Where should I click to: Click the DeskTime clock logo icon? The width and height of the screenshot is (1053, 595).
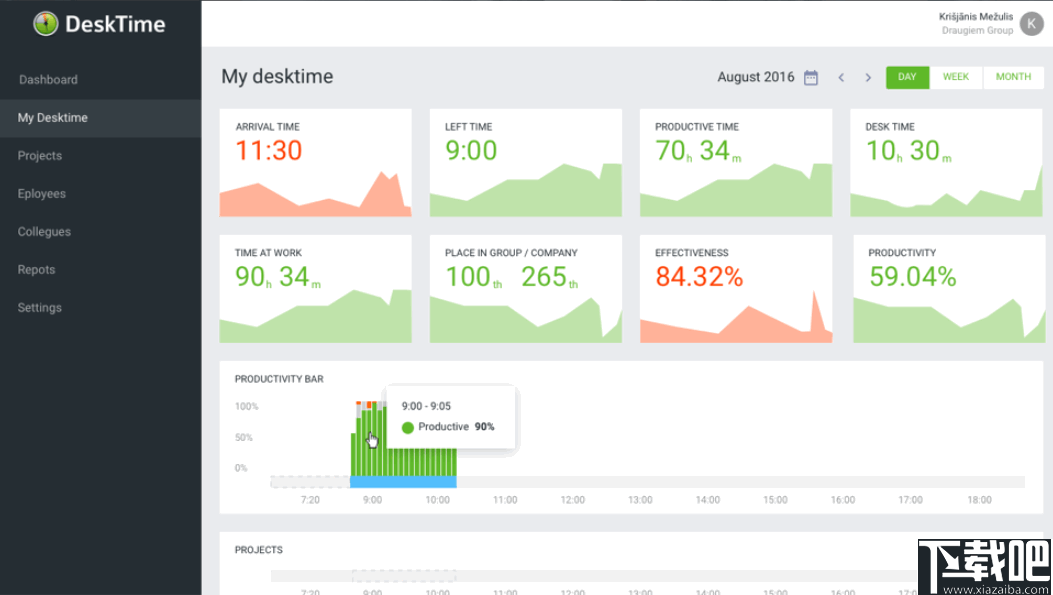46,24
